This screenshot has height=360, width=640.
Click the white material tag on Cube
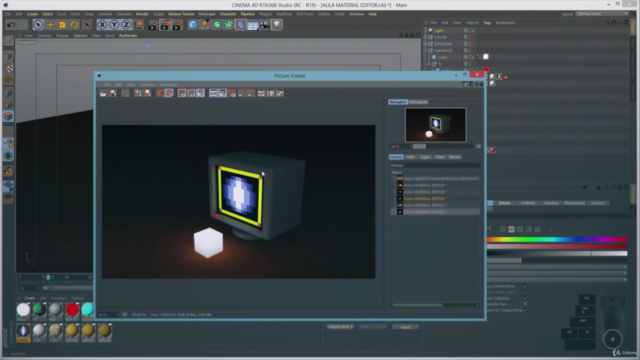tap(486, 57)
